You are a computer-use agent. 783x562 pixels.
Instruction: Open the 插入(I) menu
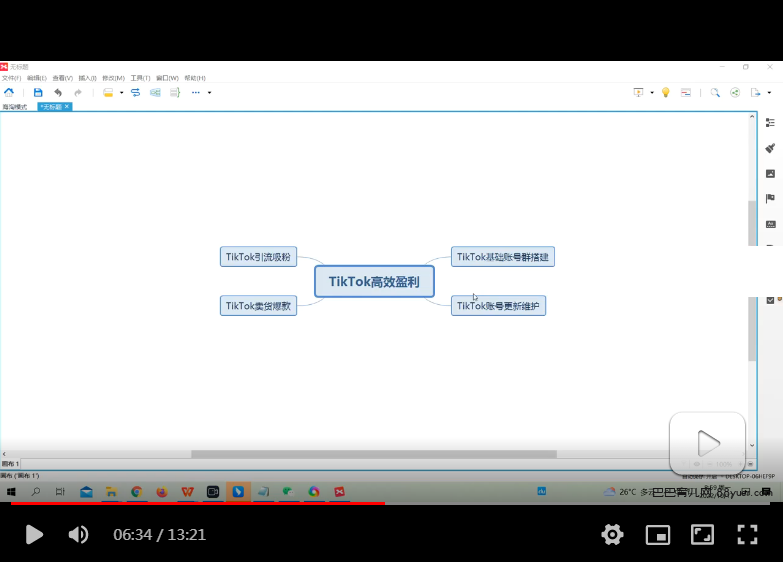click(87, 78)
